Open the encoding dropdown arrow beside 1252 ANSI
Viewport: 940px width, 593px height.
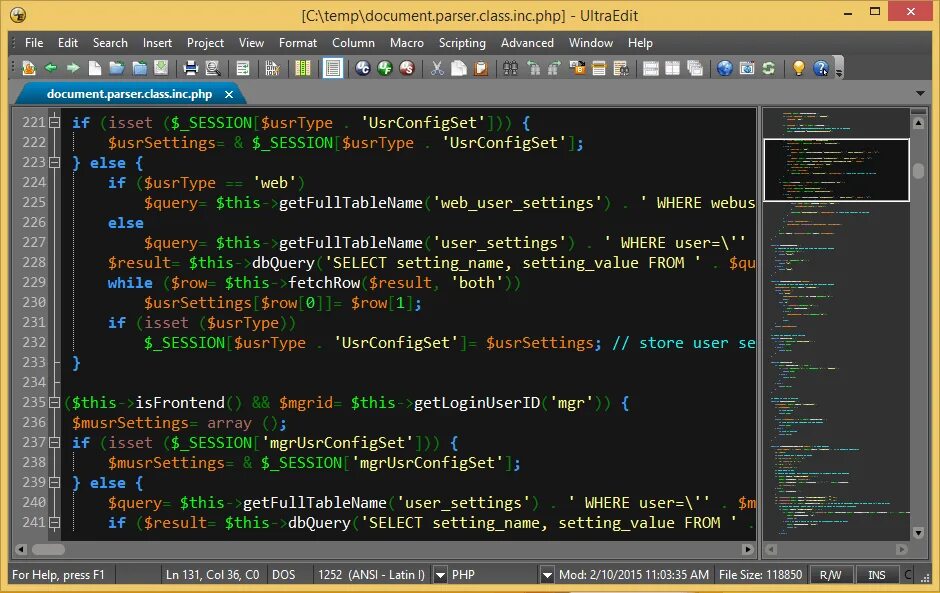[440, 575]
